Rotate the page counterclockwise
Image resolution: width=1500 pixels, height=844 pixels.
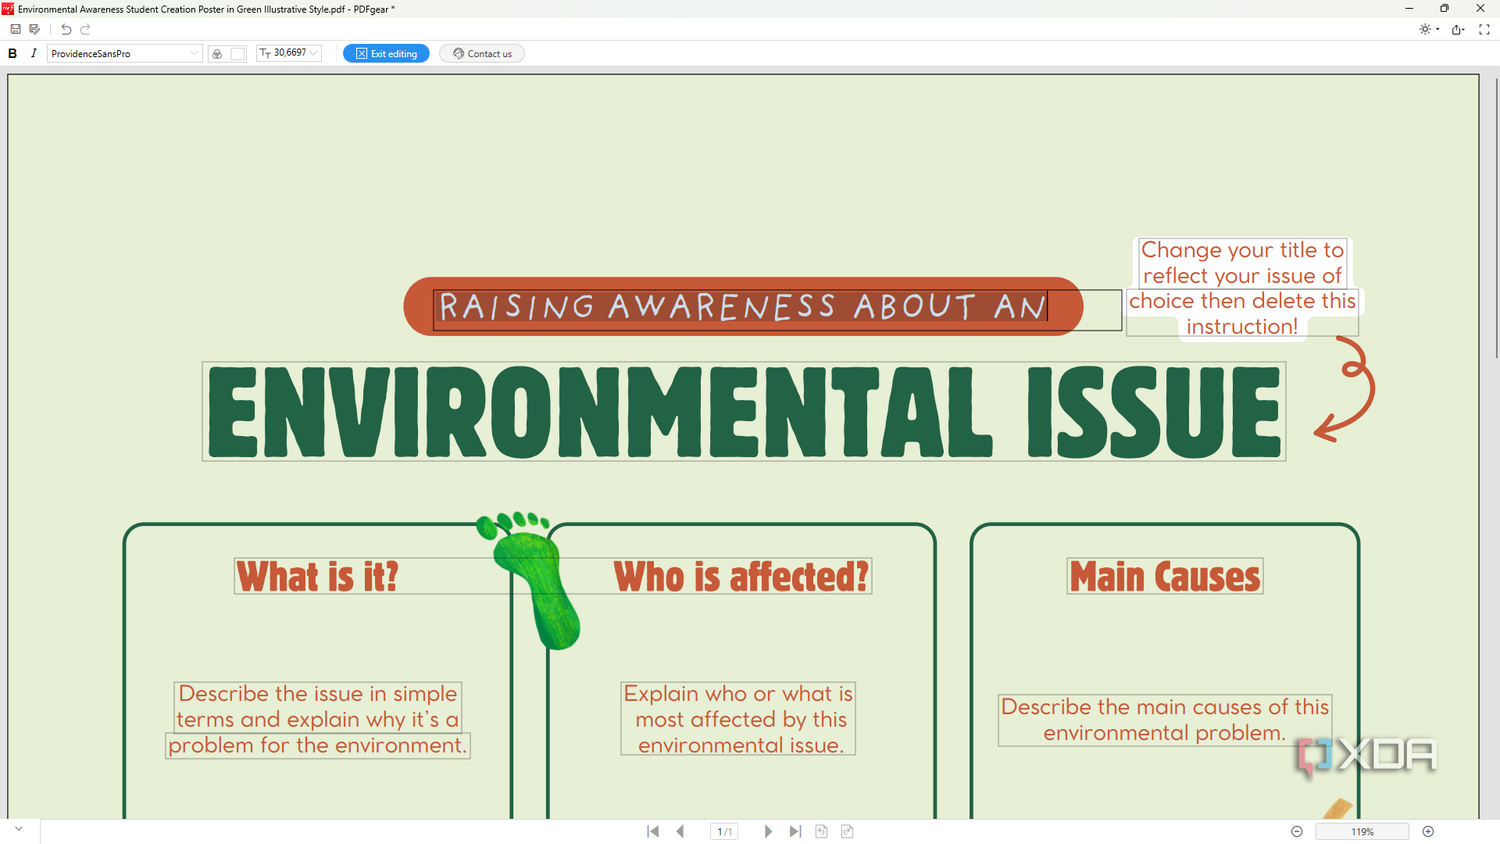pyautogui.click(x=821, y=832)
